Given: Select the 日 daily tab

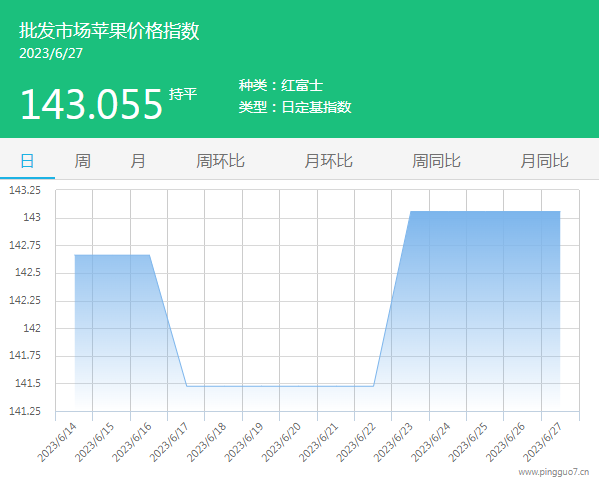Looking at the screenshot, I should click(x=27, y=161).
